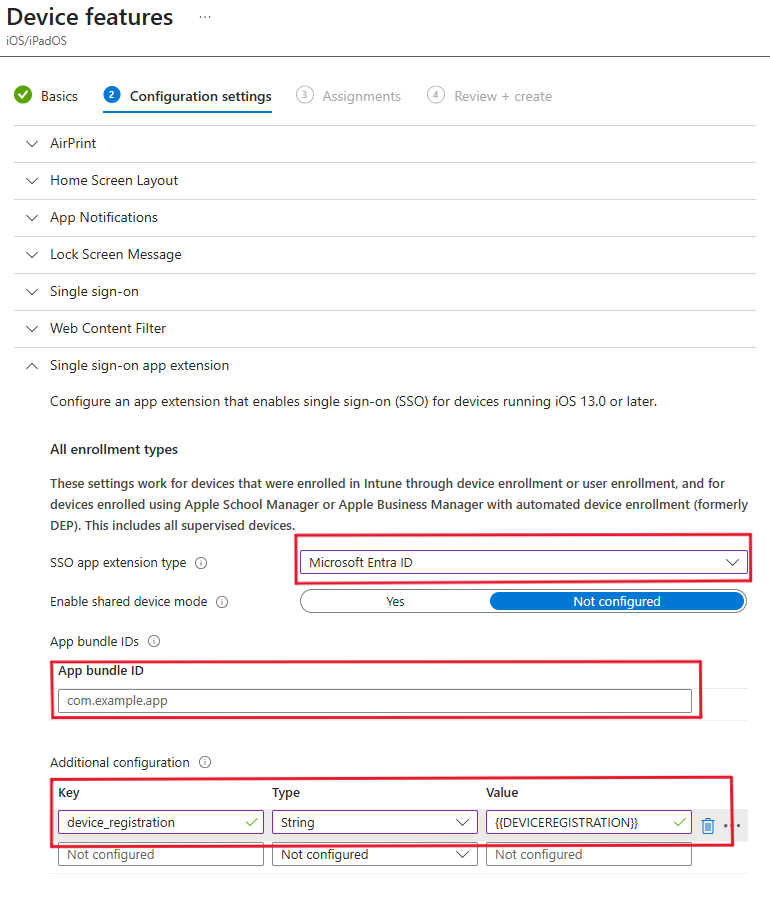The image size is (770, 923).
Task: Go to the Assignments tab
Action: click(360, 96)
